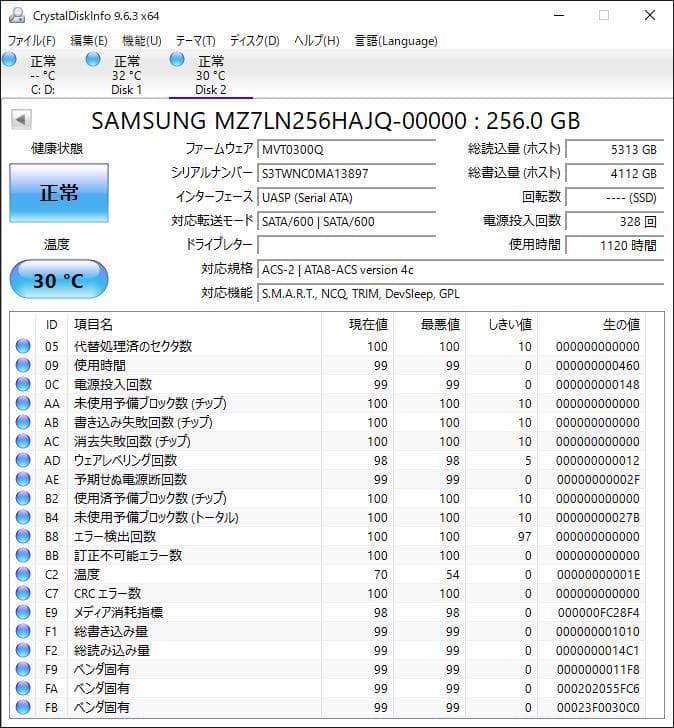Click status orb for attribute F9 row

tap(23, 670)
